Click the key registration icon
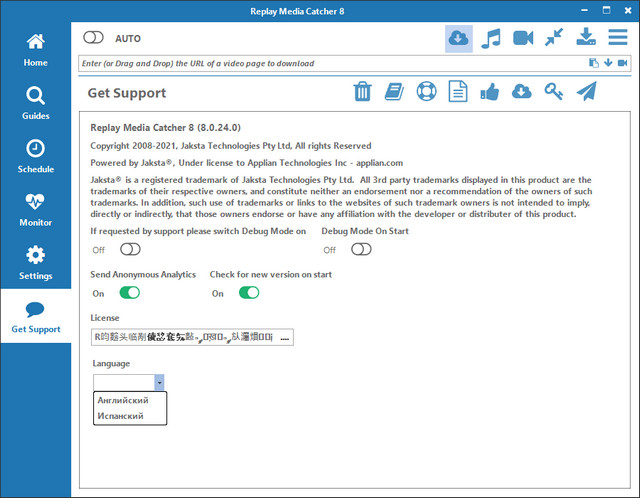This screenshot has width=640, height=498. tap(553, 92)
